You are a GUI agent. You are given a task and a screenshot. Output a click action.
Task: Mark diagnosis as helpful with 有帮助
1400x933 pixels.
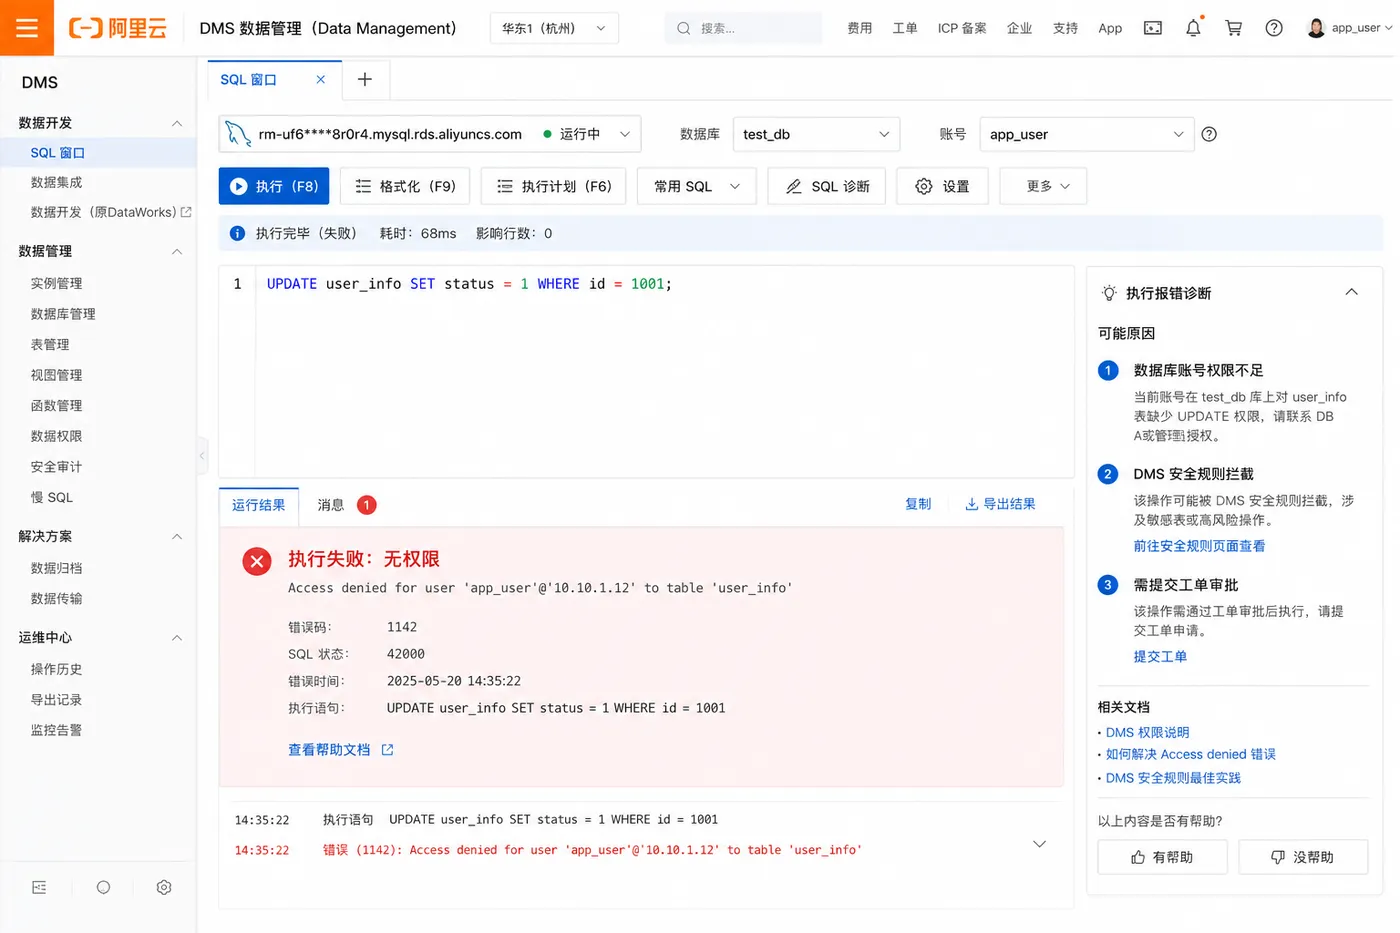coord(1162,857)
